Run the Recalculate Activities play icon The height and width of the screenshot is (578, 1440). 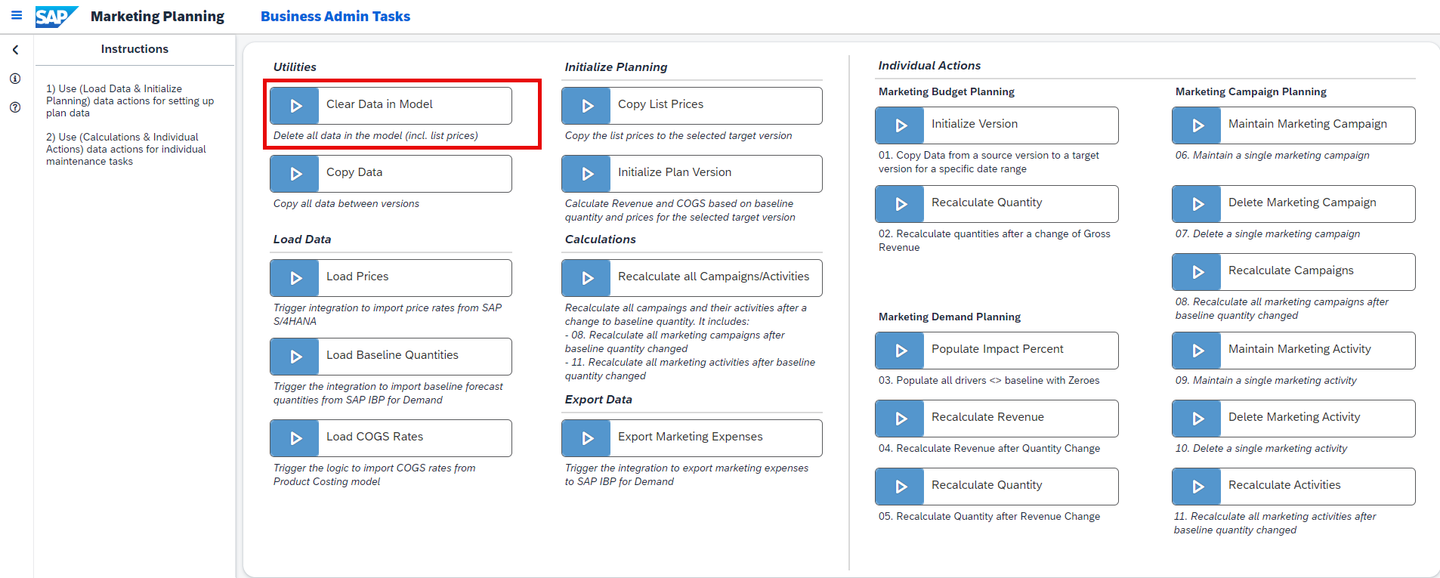click(x=1197, y=486)
